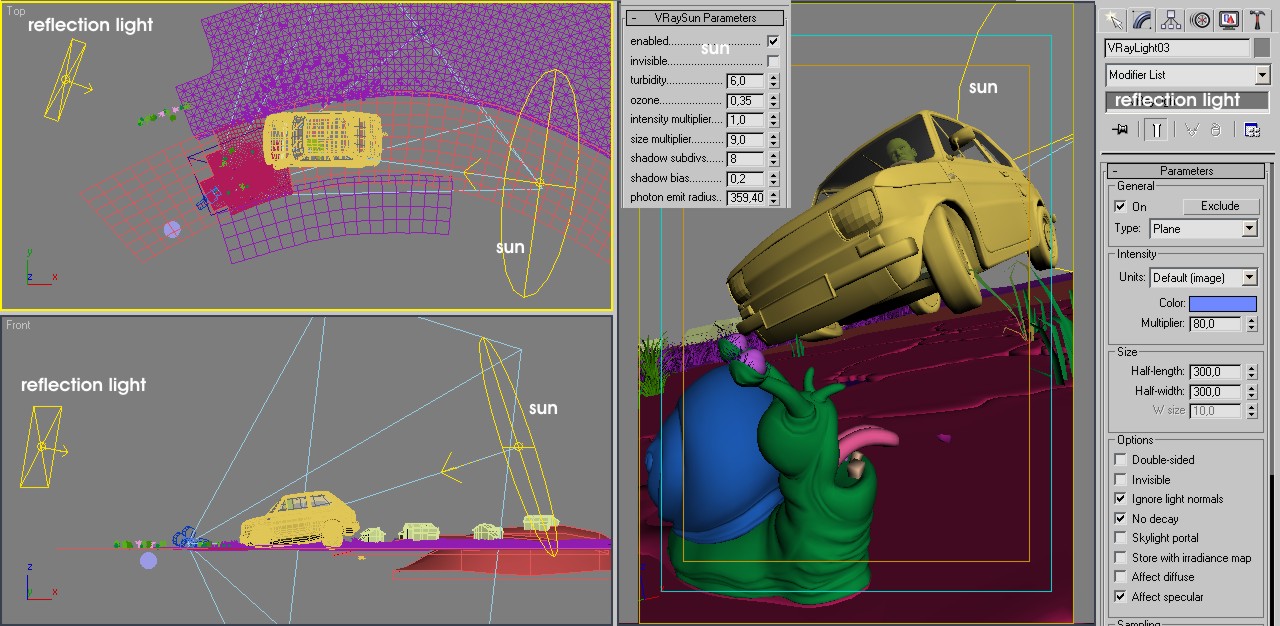Viewport: 1280px width, 626px height.
Task: Click the turbidity spinner arrows
Action: click(773, 81)
